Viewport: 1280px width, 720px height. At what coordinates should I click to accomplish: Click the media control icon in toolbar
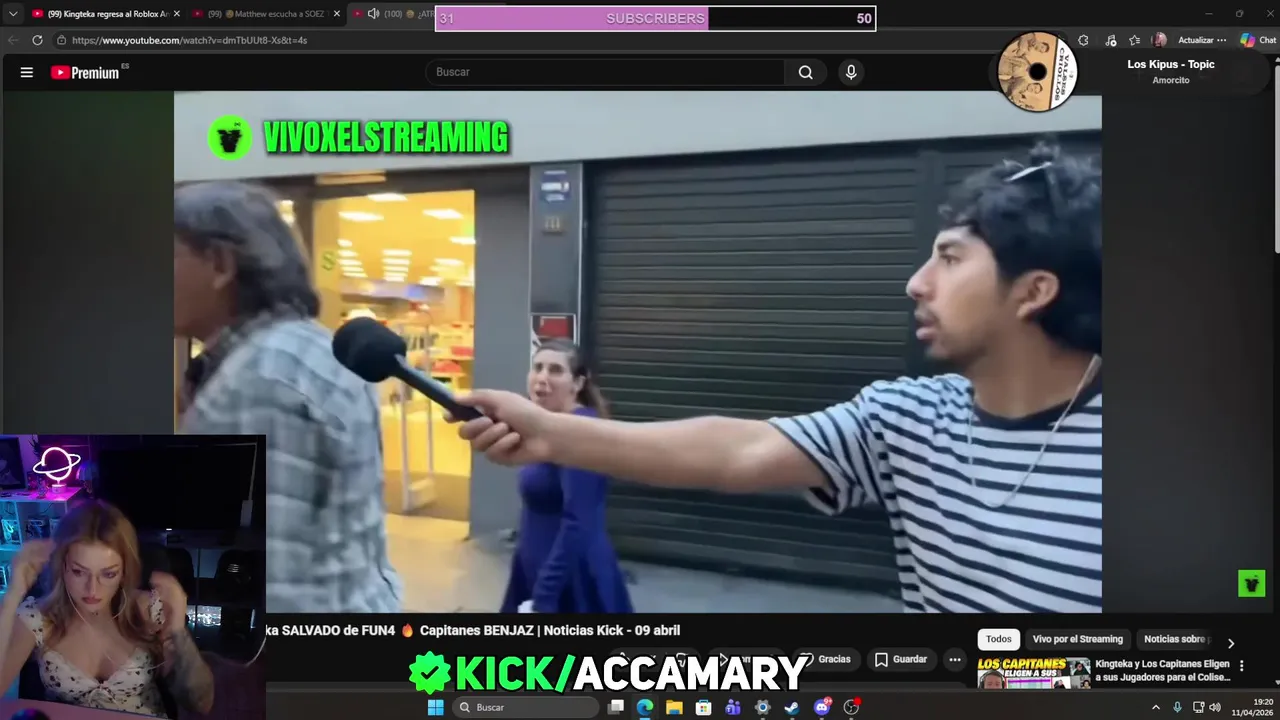1111,40
